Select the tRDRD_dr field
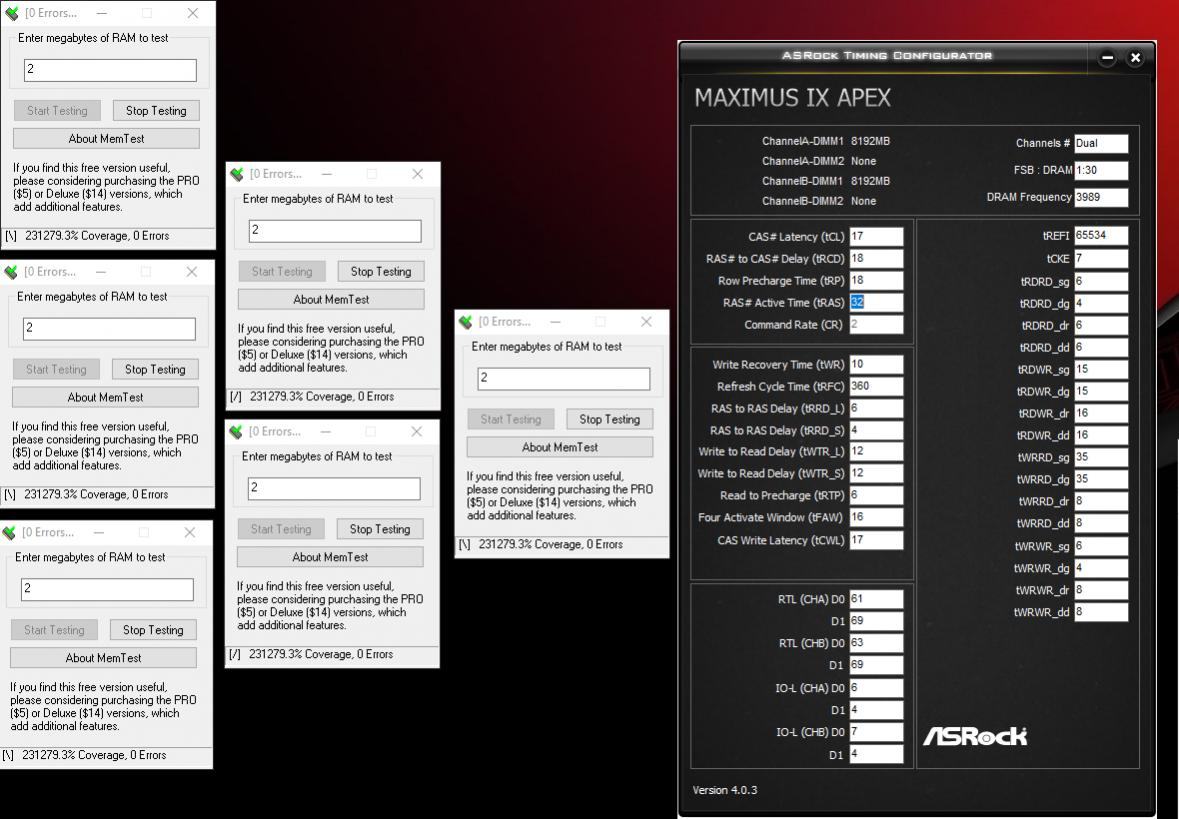 (x=1101, y=326)
